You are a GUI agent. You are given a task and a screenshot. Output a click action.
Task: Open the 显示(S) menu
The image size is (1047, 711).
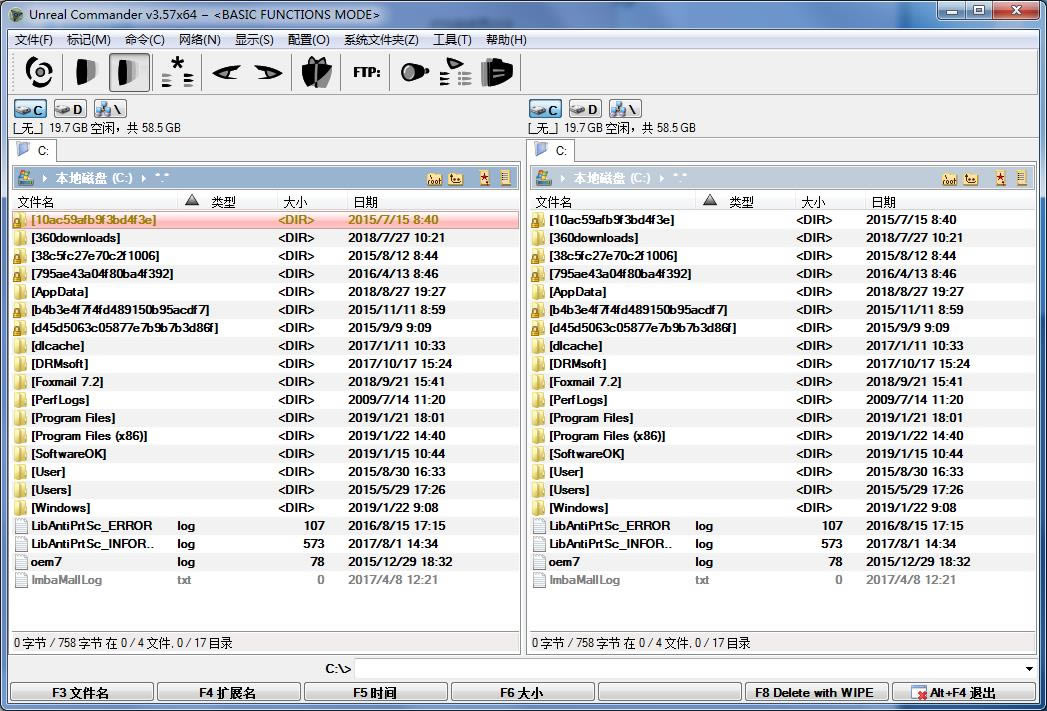(254, 39)
